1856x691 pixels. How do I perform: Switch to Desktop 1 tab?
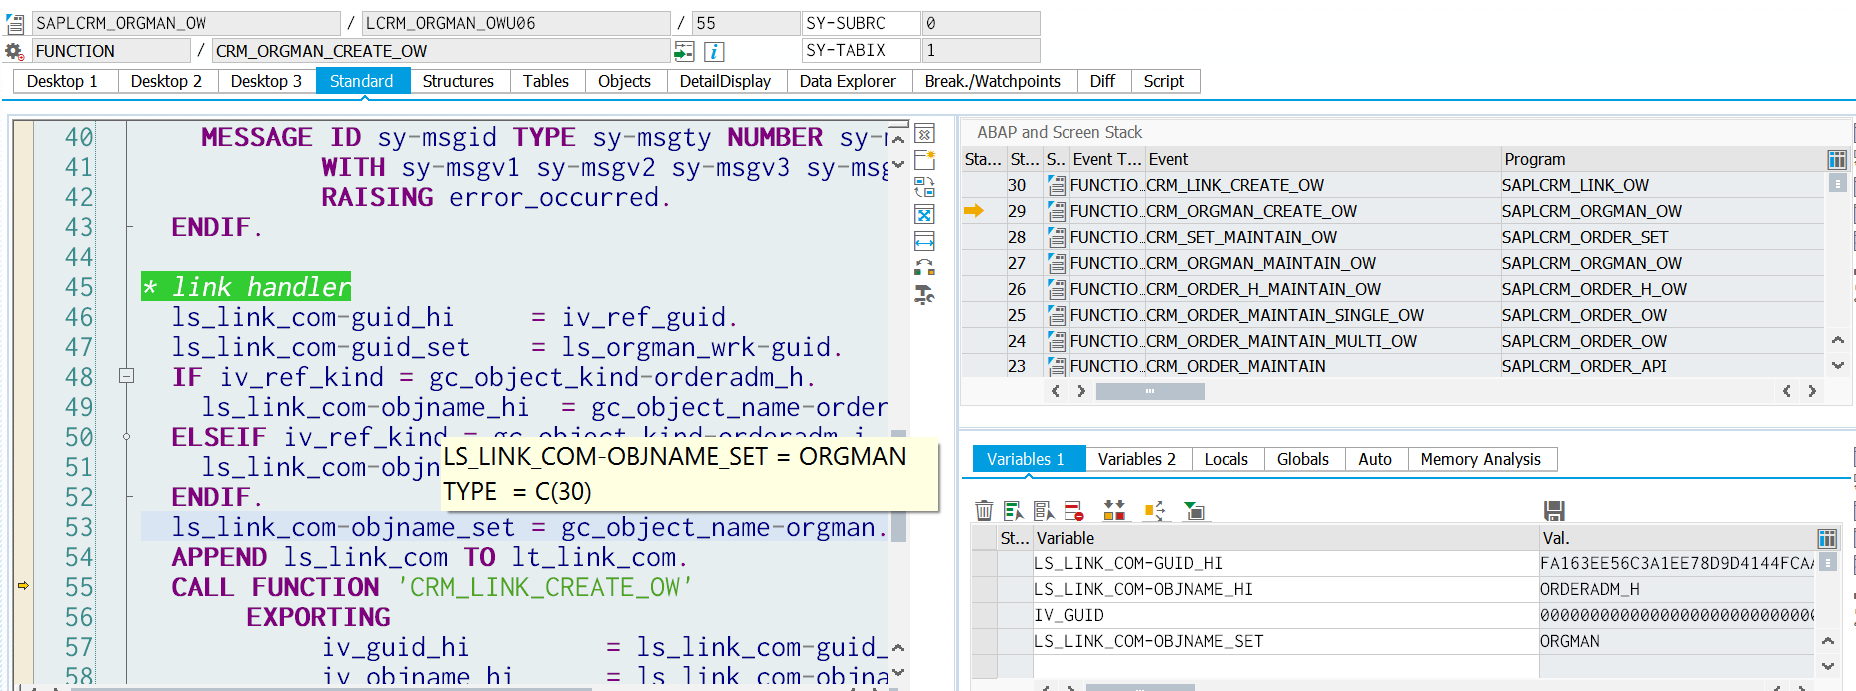63,81
